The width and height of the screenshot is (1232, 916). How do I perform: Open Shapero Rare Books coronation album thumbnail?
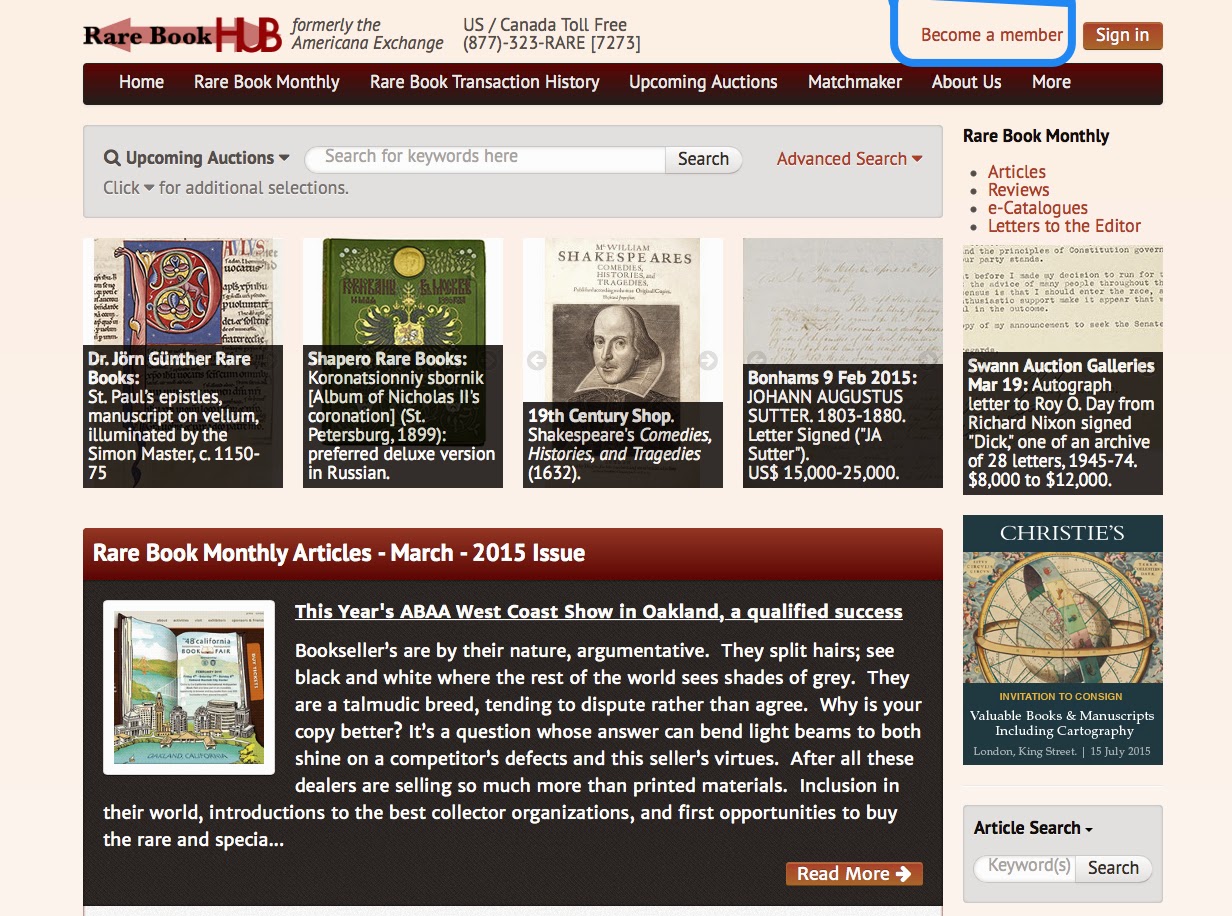coord(403,363)
